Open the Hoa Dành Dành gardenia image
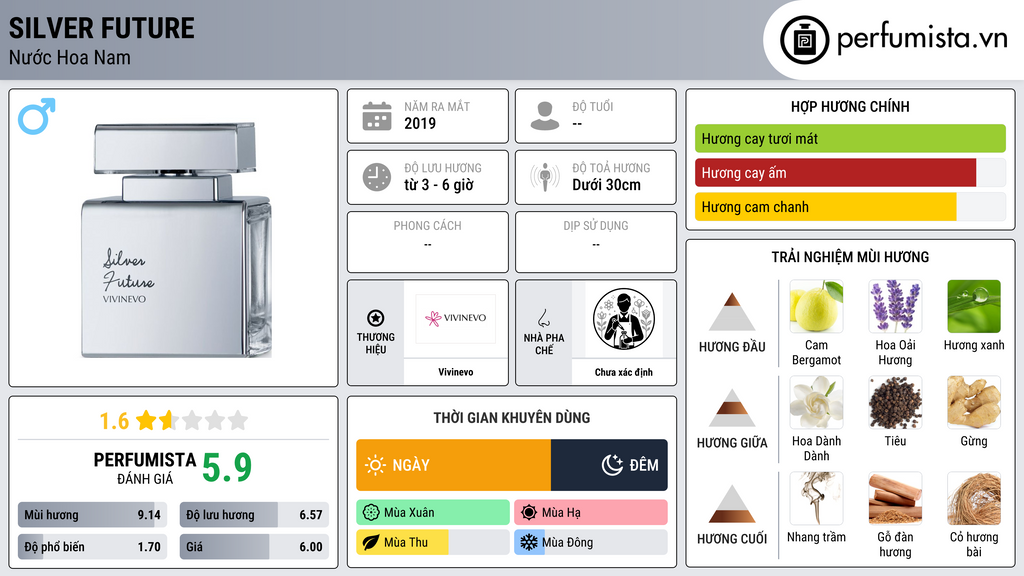Screen dimensions: 1024x576 [x=816, y=402]
